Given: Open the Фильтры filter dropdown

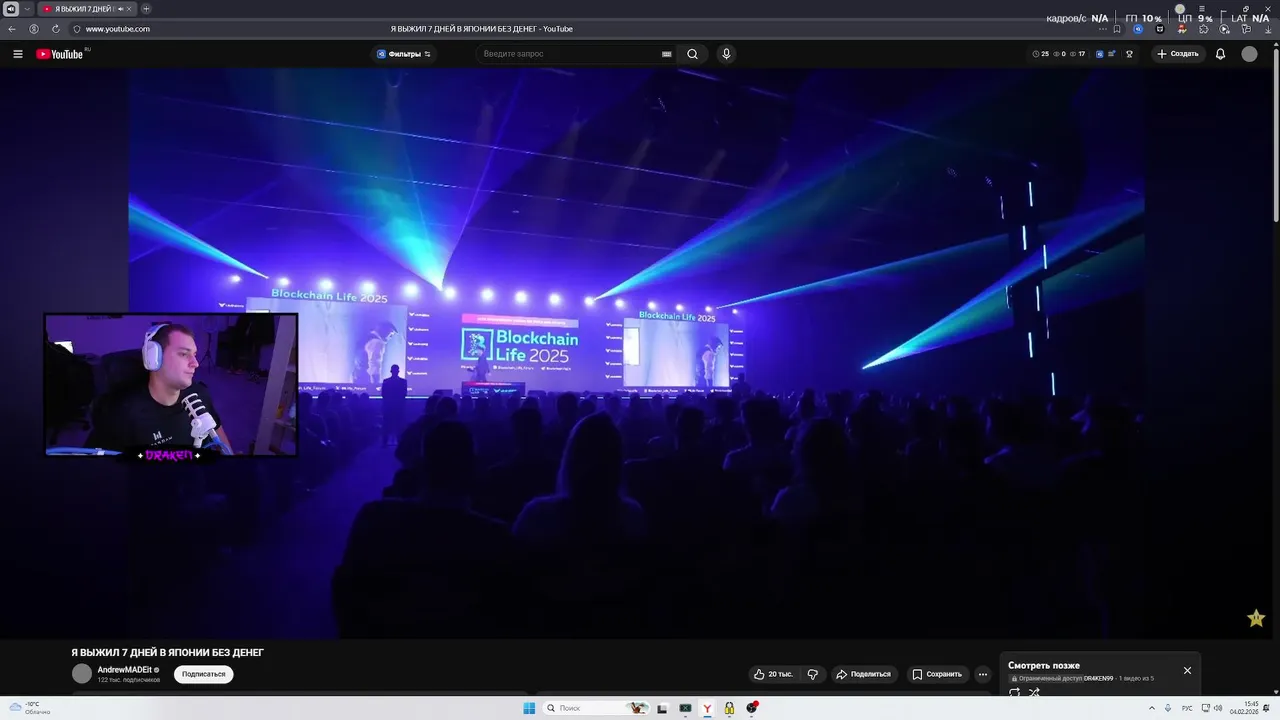Looking at the screenshot, I should pos(404,54).
